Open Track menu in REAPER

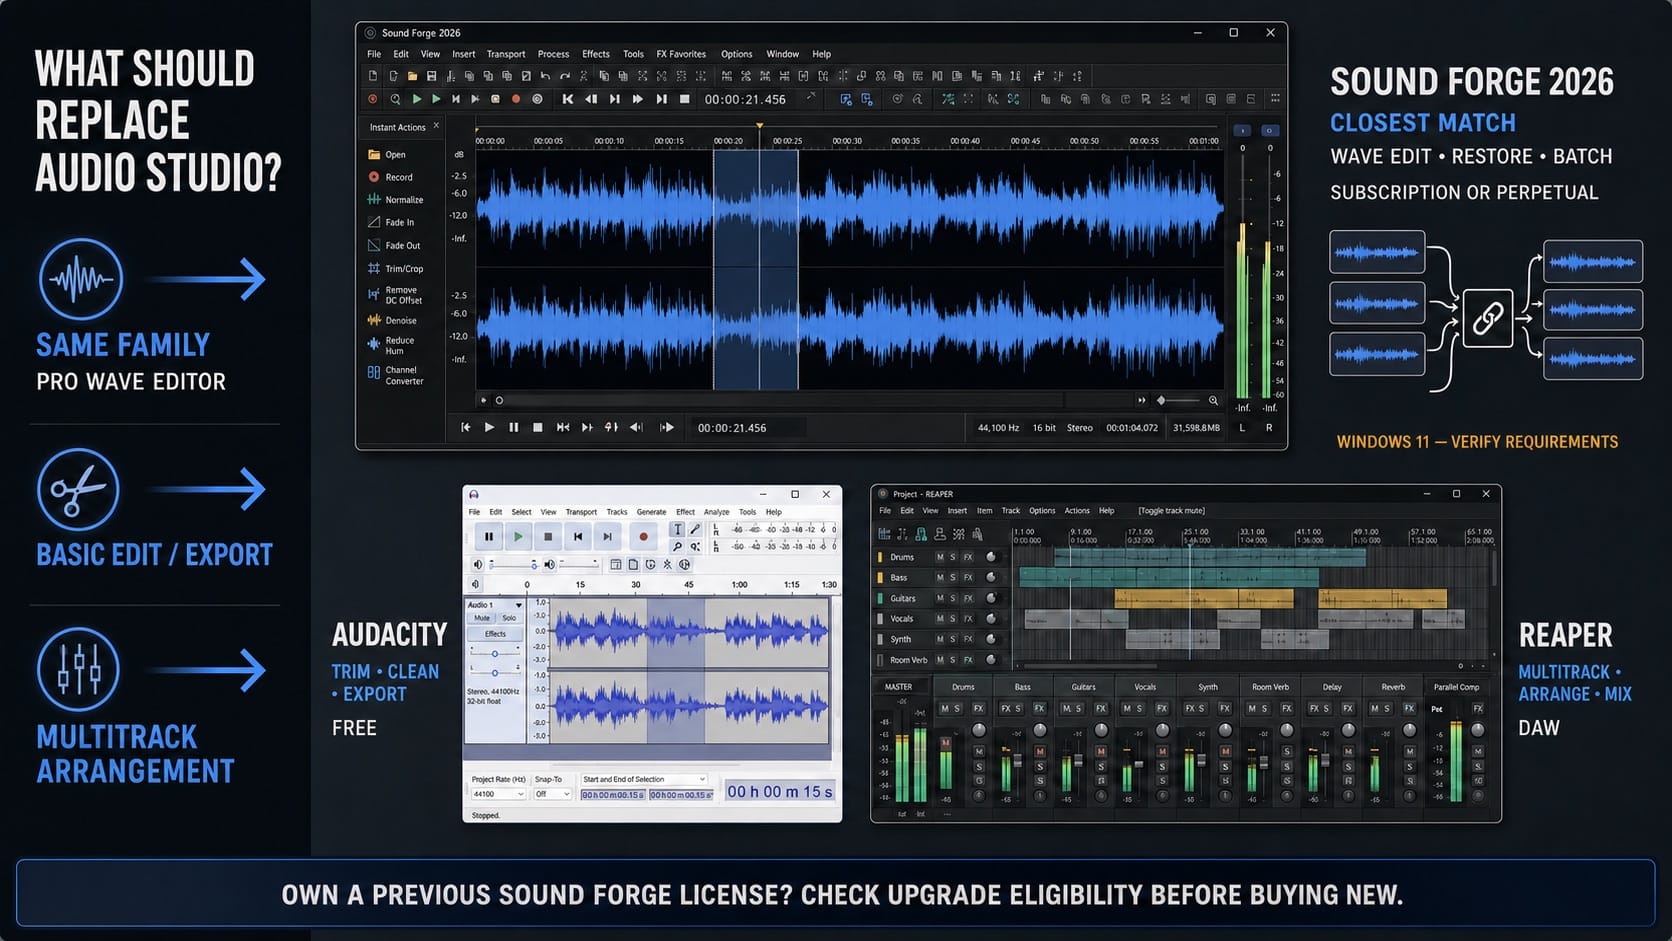pos(1011,510)
